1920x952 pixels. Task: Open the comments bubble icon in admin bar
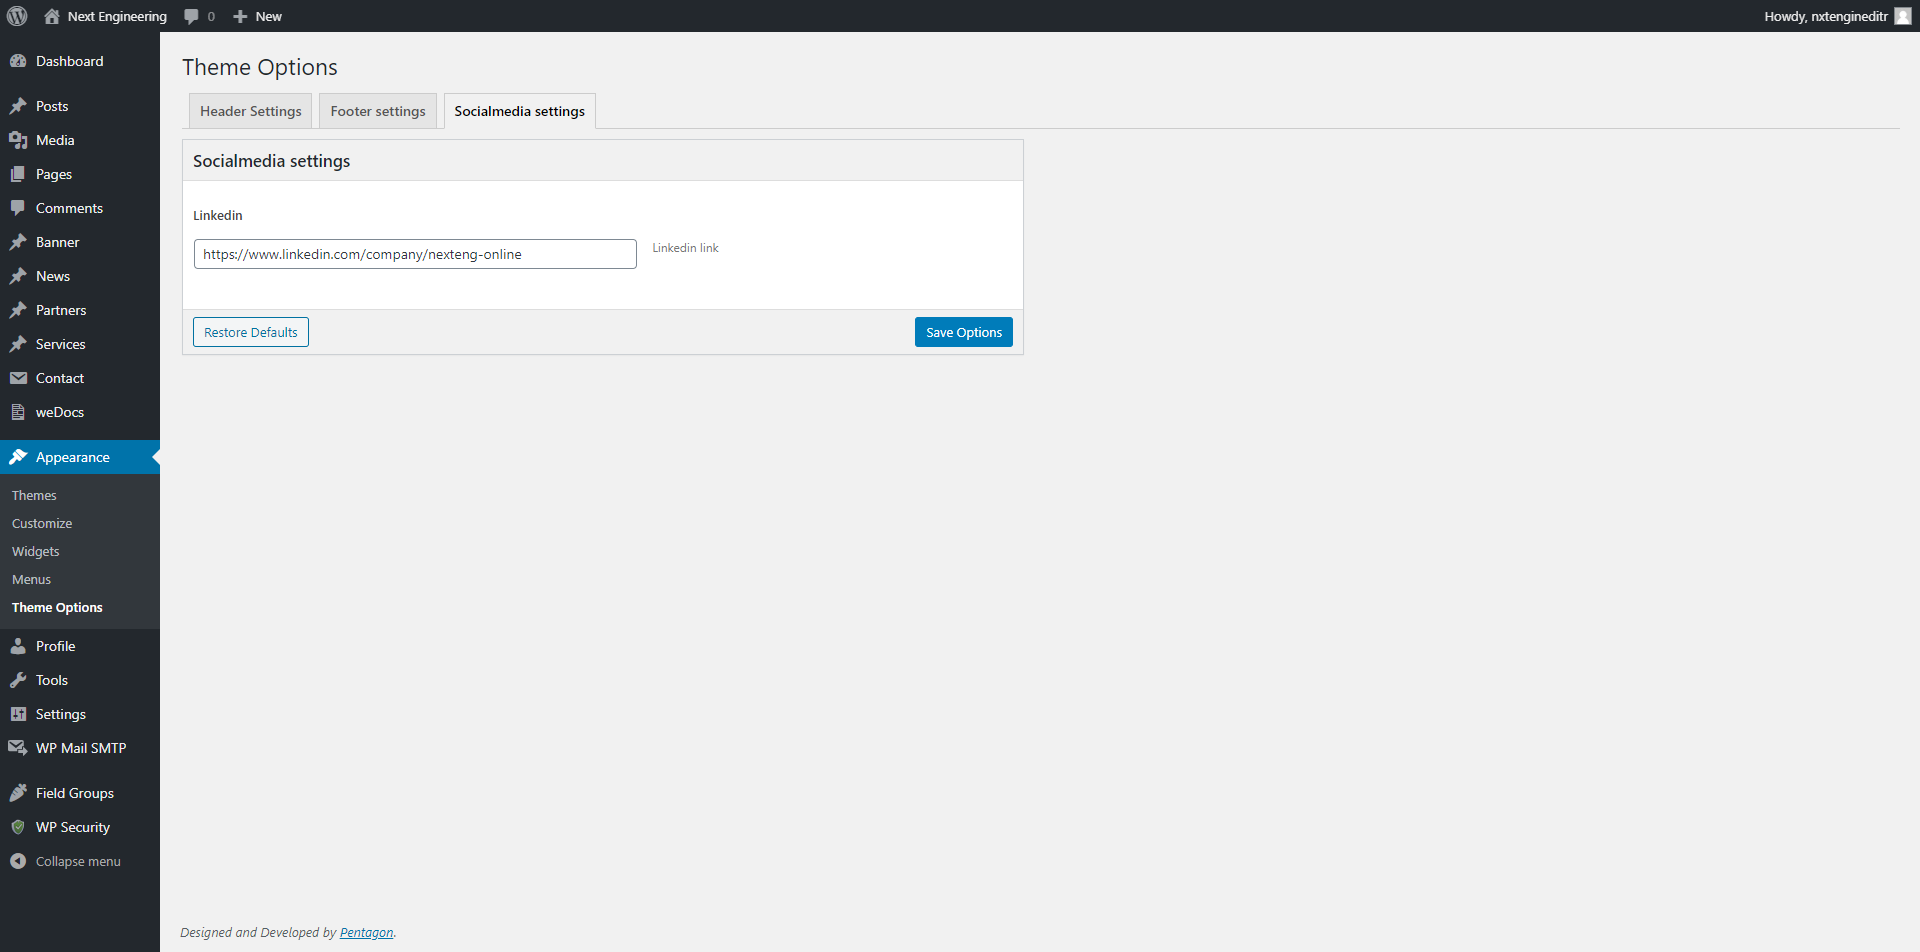192,17
